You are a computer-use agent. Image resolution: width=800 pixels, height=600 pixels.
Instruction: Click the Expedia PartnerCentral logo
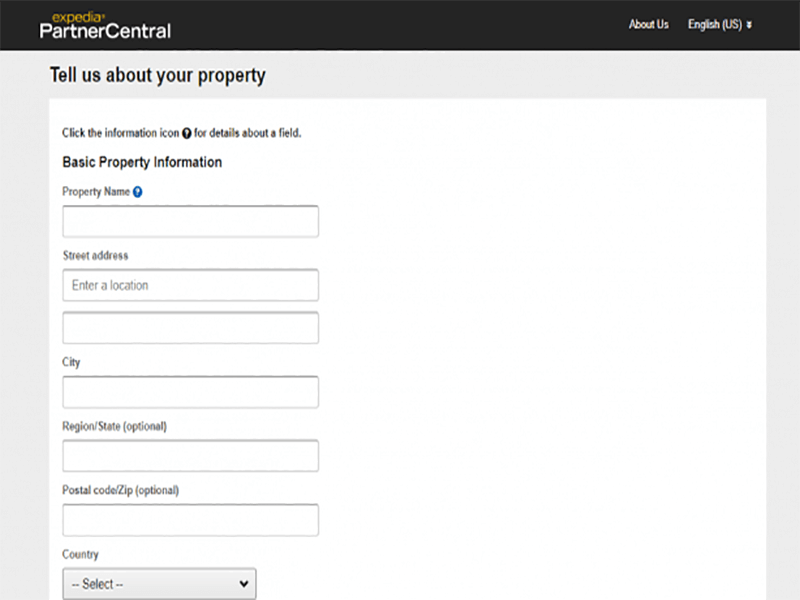[x=105, y=25]
